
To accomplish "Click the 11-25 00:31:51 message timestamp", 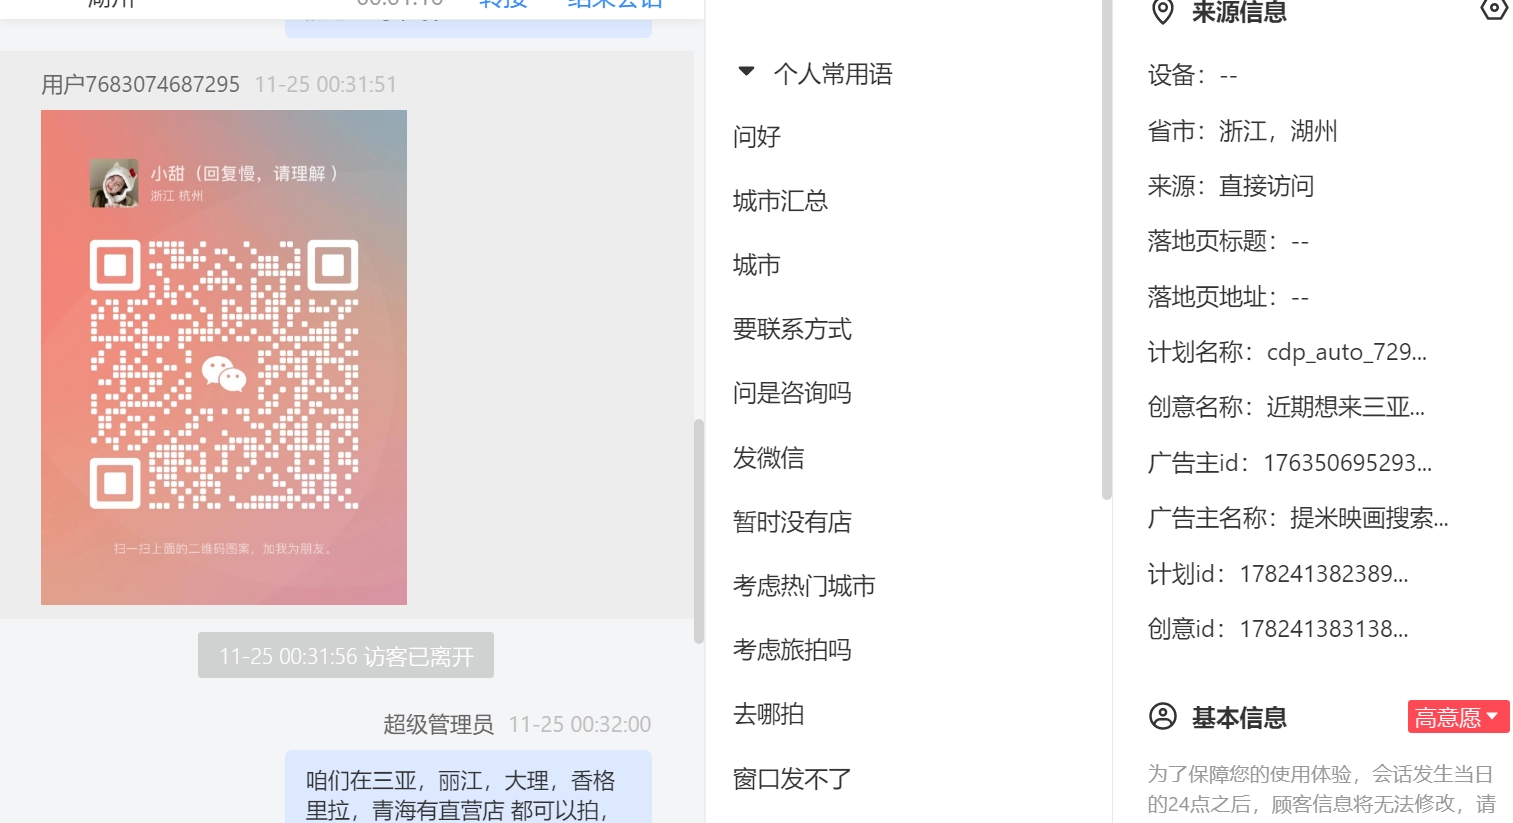I will 326,85.
